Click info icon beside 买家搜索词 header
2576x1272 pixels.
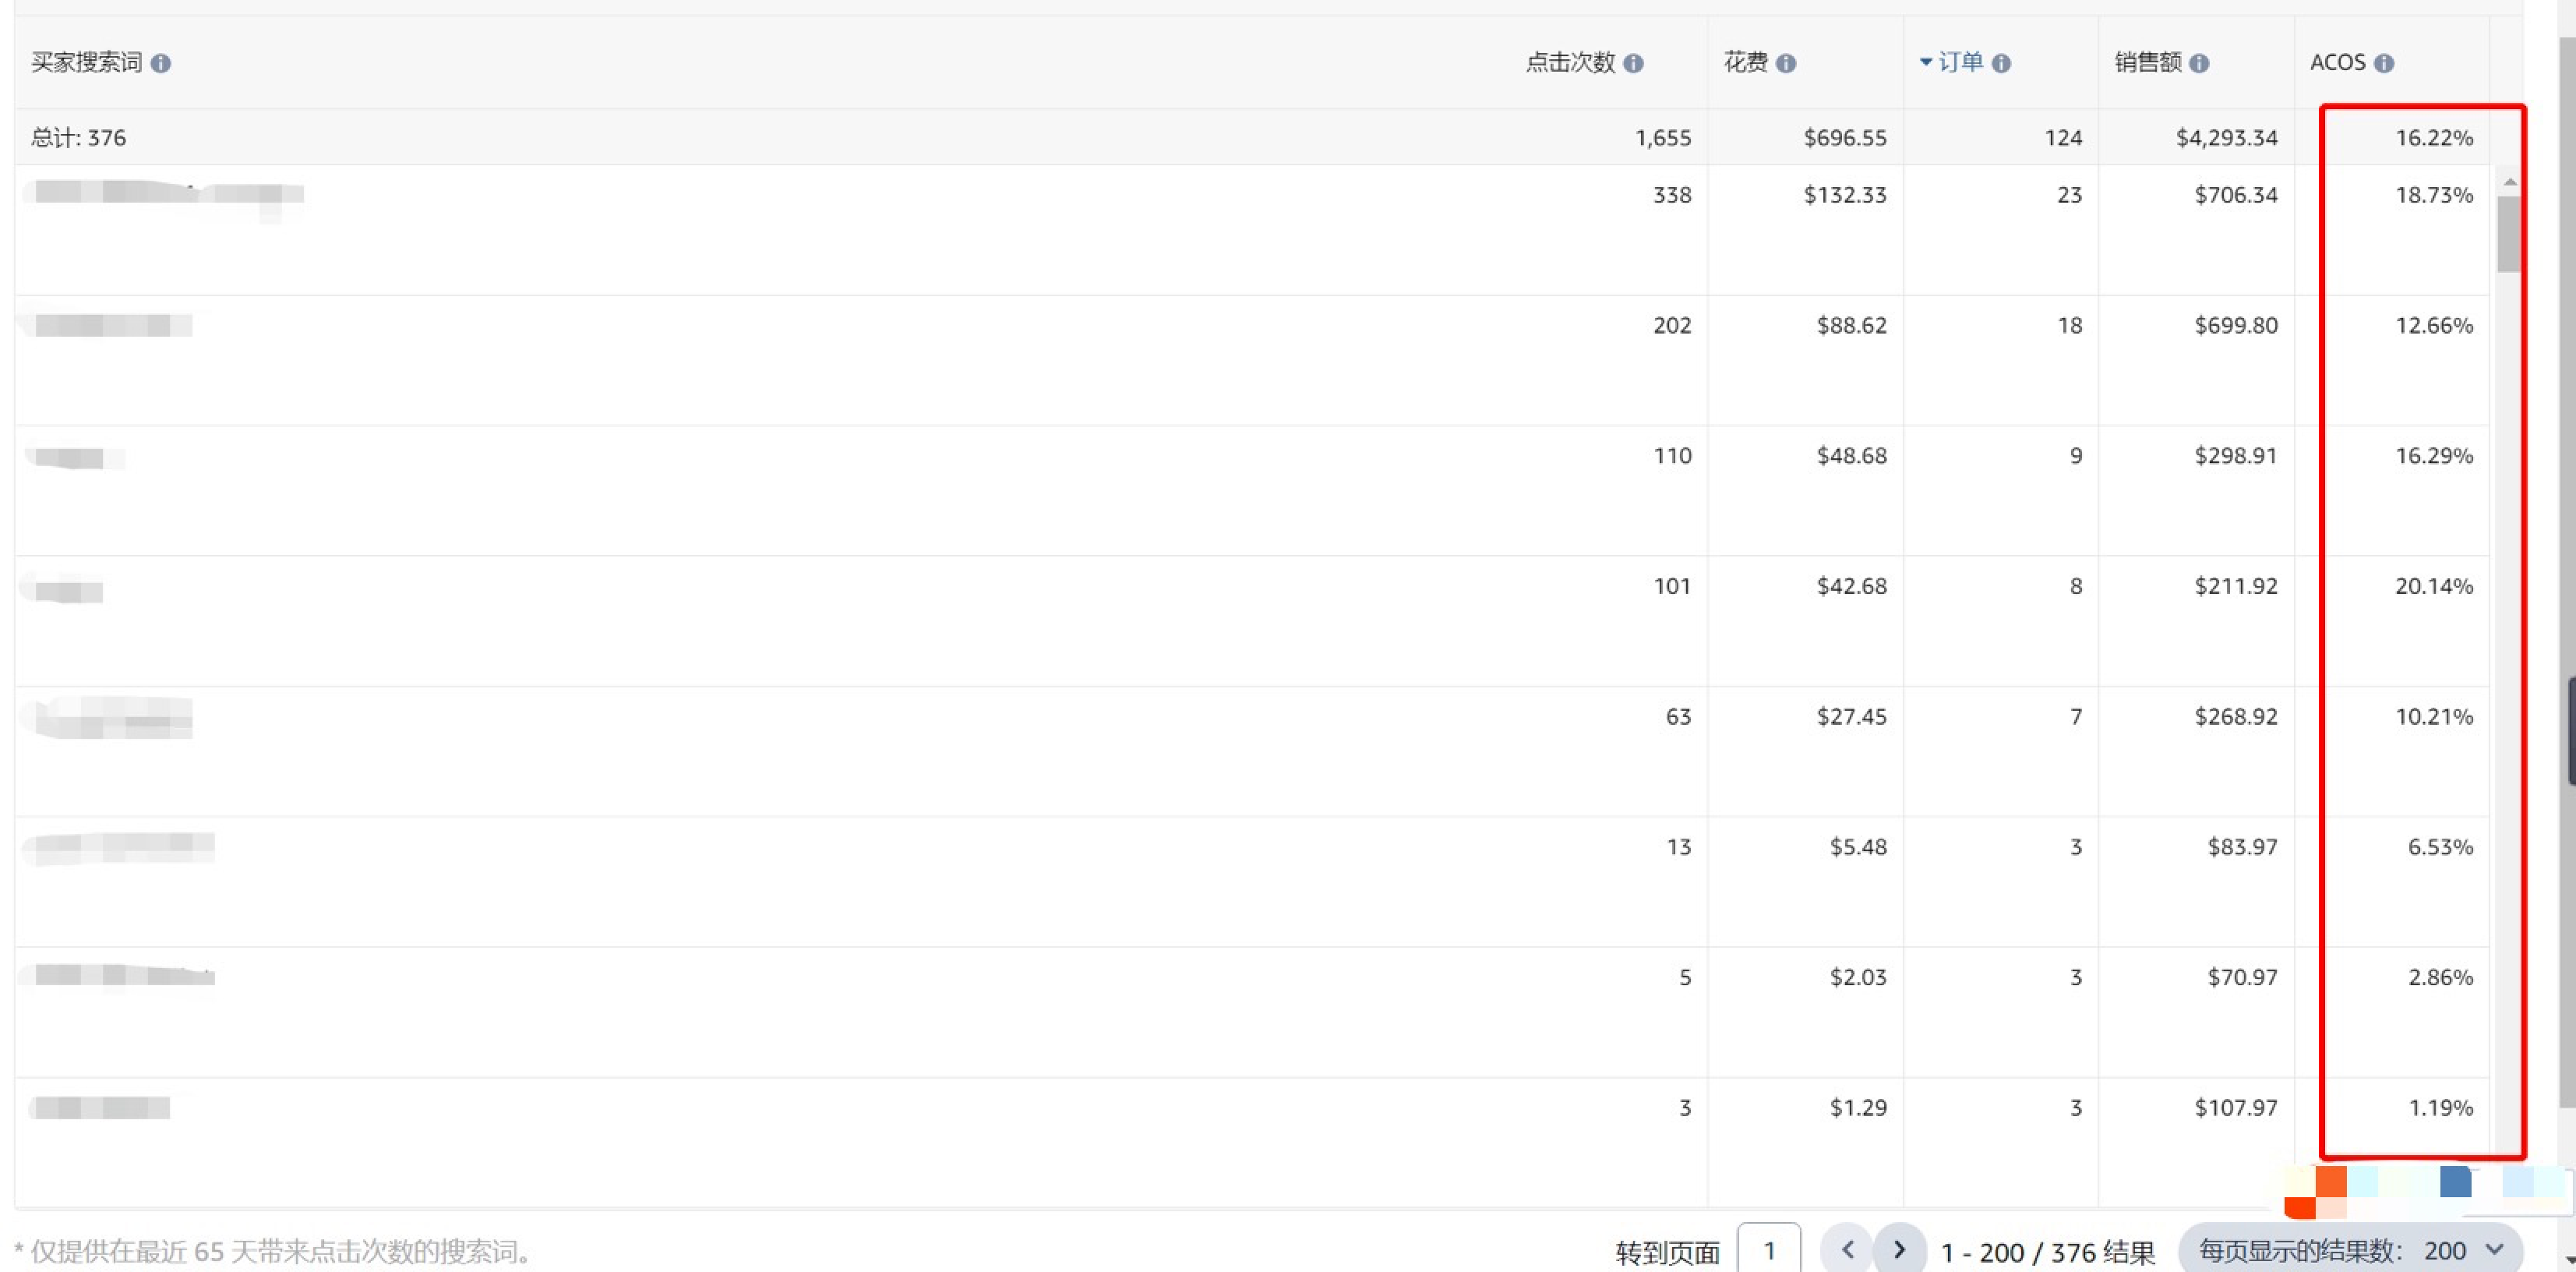coord(160,64)
